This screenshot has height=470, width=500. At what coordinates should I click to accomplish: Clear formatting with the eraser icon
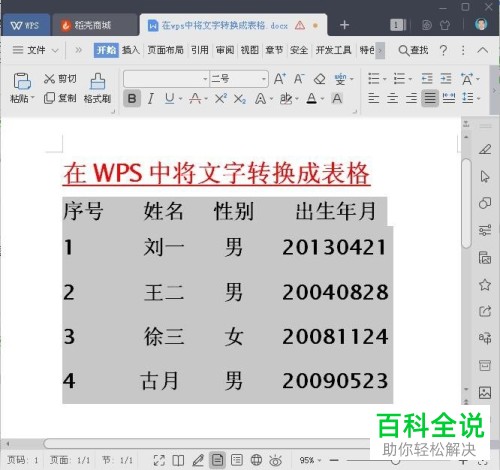tap(320, 79)
